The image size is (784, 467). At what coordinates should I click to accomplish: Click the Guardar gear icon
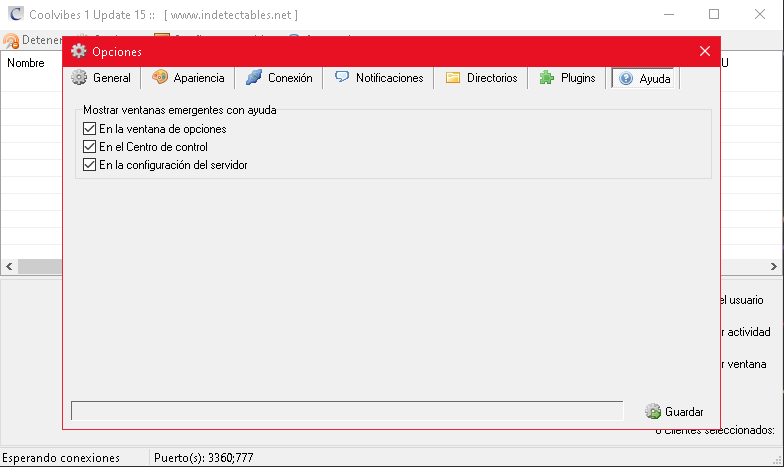pyautogui.click(x=654, y=411)
